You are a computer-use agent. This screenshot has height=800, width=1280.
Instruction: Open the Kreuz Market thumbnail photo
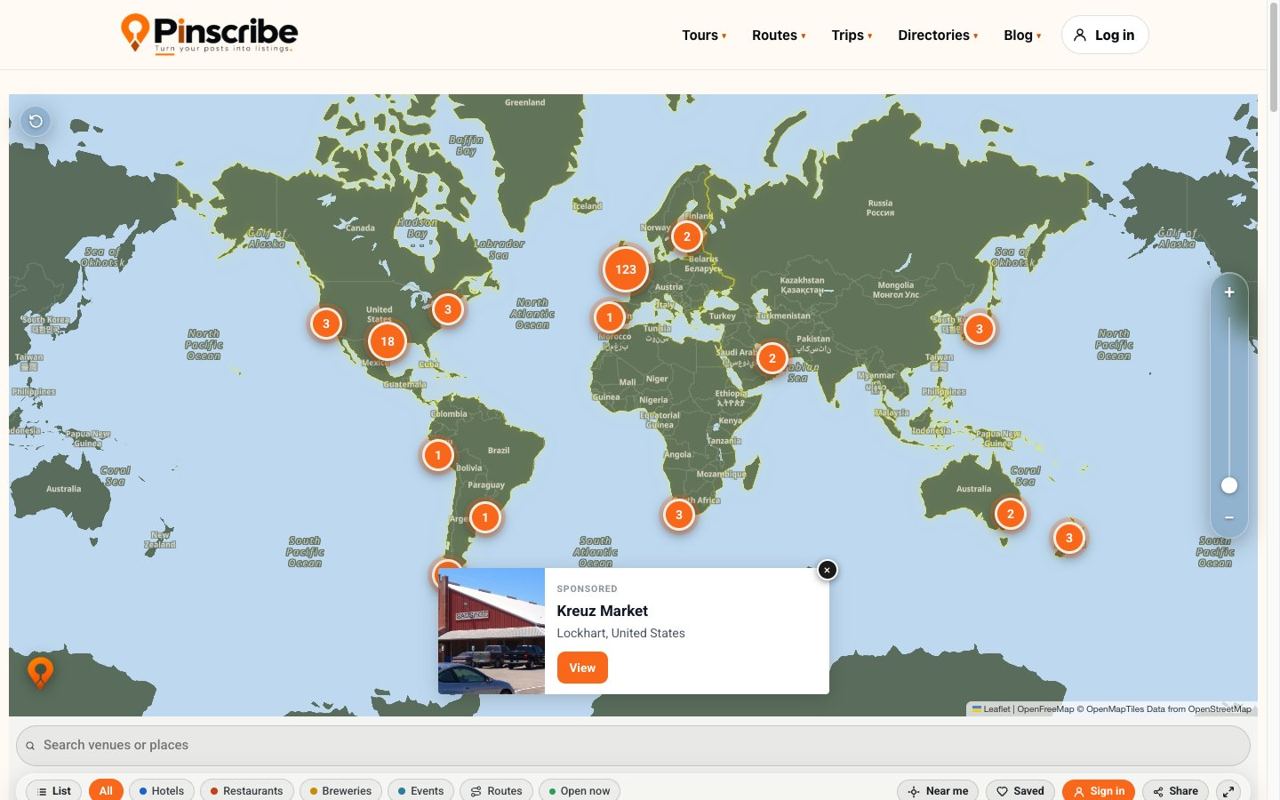pos(491,631)
